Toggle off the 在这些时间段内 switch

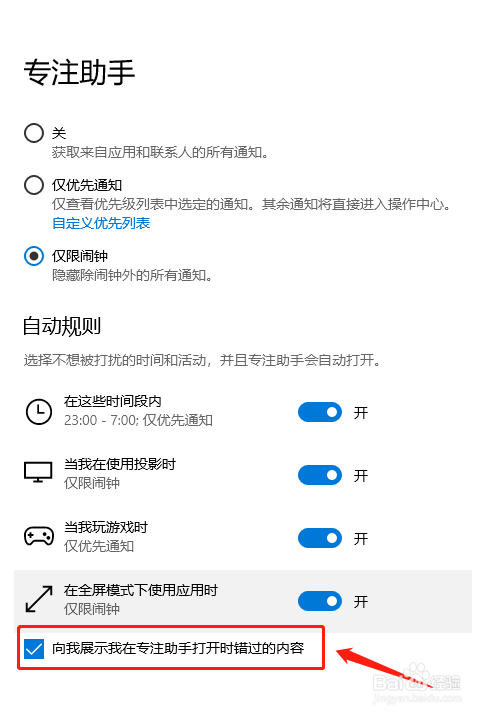(320, 412)
